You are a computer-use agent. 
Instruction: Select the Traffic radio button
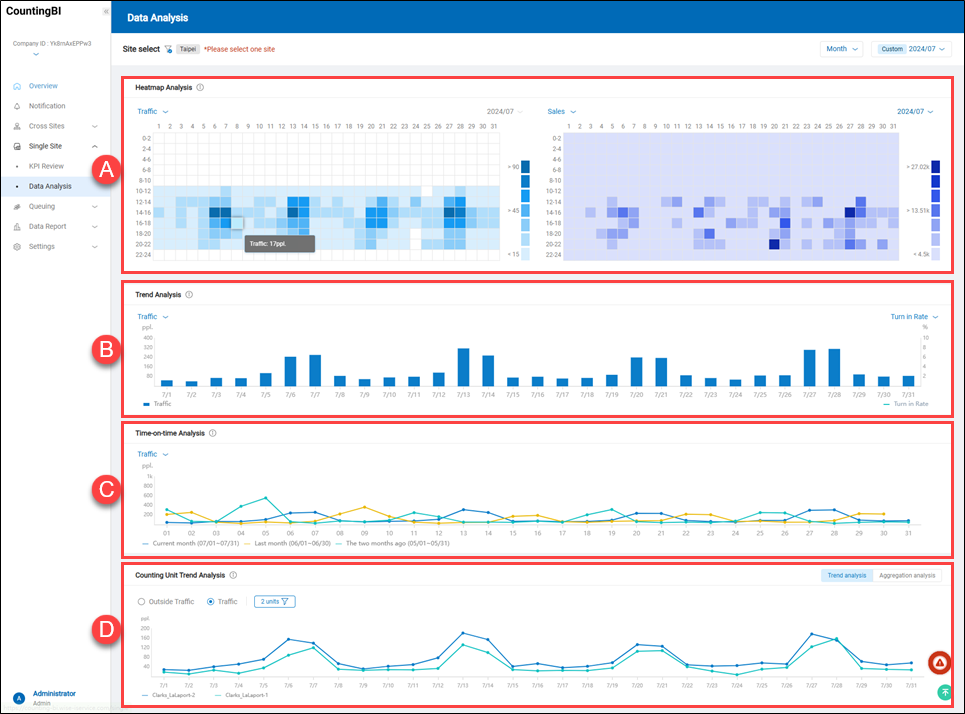209,601
